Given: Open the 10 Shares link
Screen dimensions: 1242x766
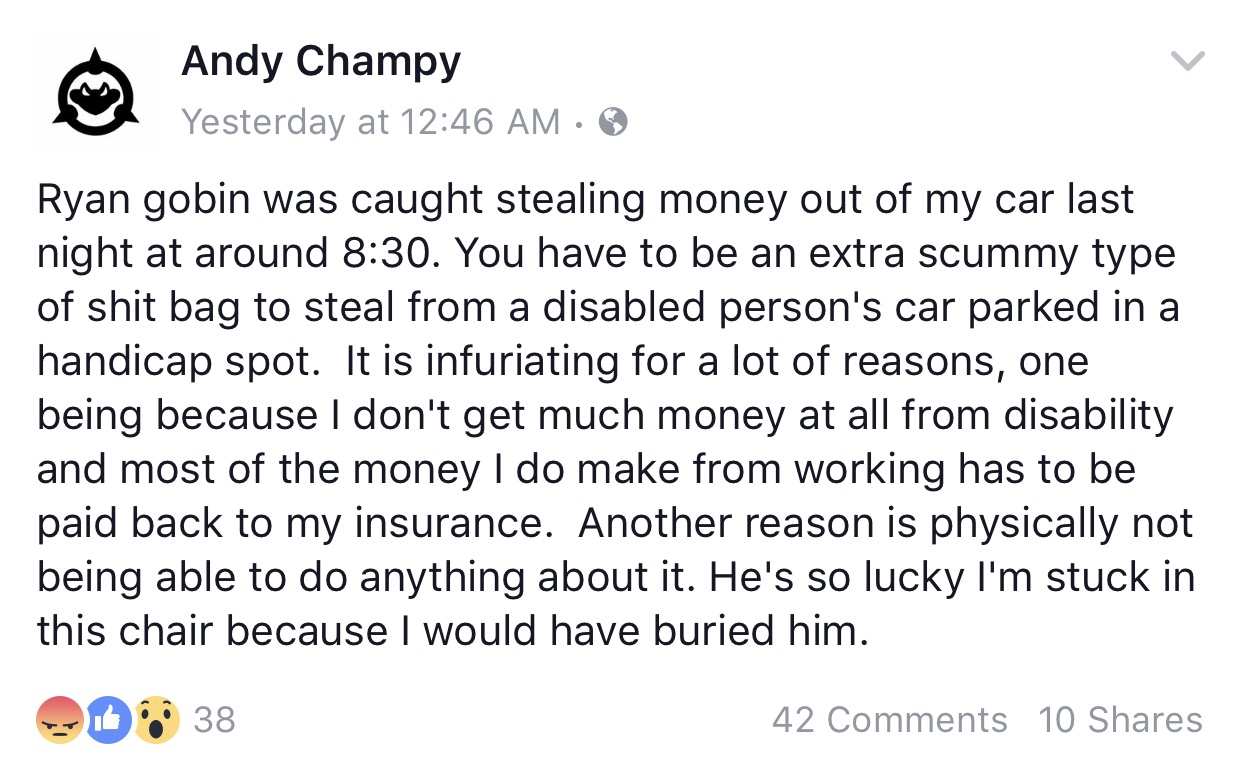Looking at the screenshot, I should (x=1120, y=720).
